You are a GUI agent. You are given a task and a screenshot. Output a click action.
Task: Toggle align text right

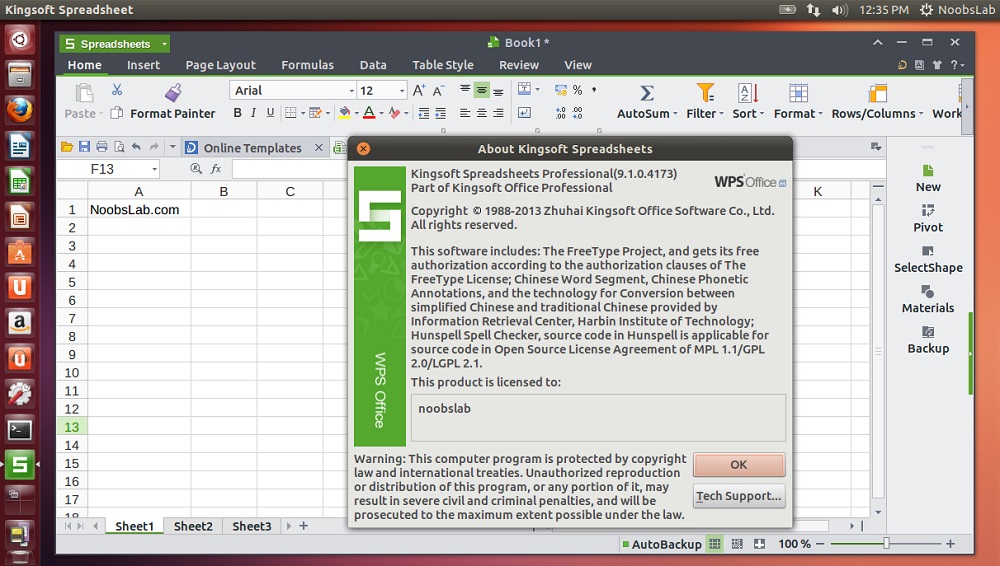[x=498, y=113]
